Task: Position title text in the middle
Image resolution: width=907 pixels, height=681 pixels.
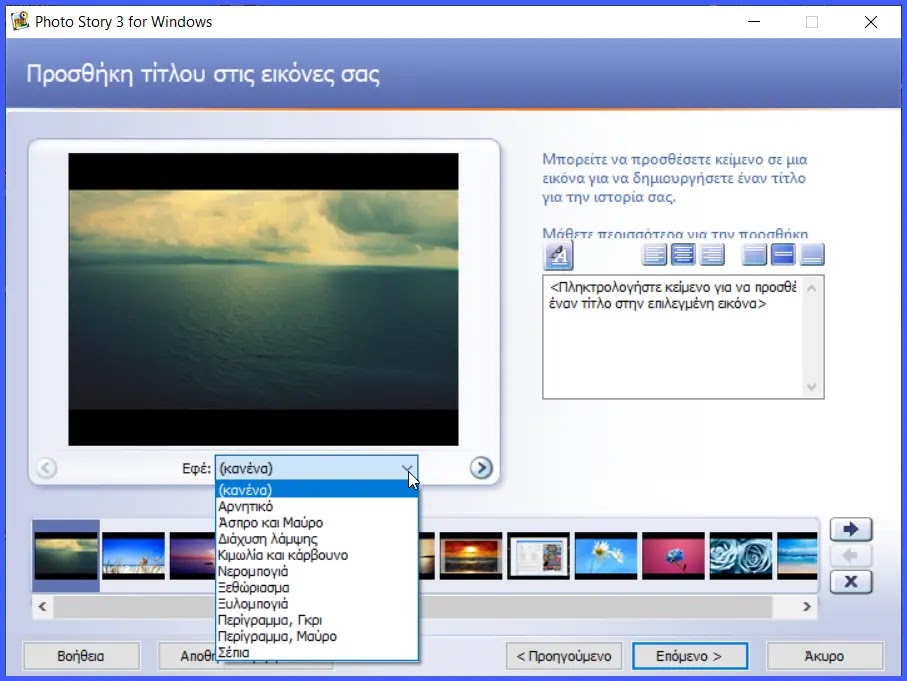Action: coord(783,255)
